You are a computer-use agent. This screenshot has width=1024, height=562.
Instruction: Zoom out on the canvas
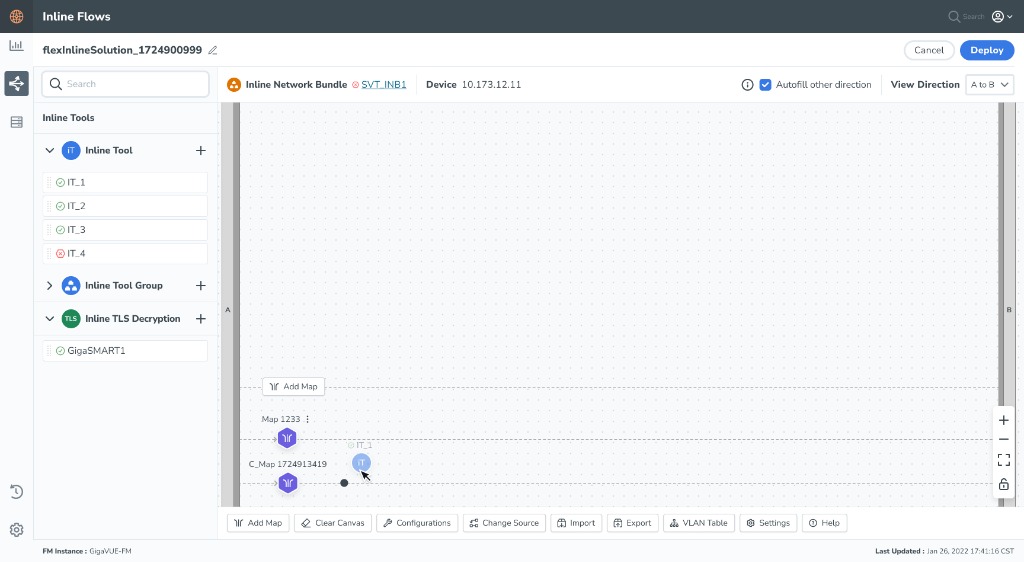pyautogui.click(x=1004, y=439)
